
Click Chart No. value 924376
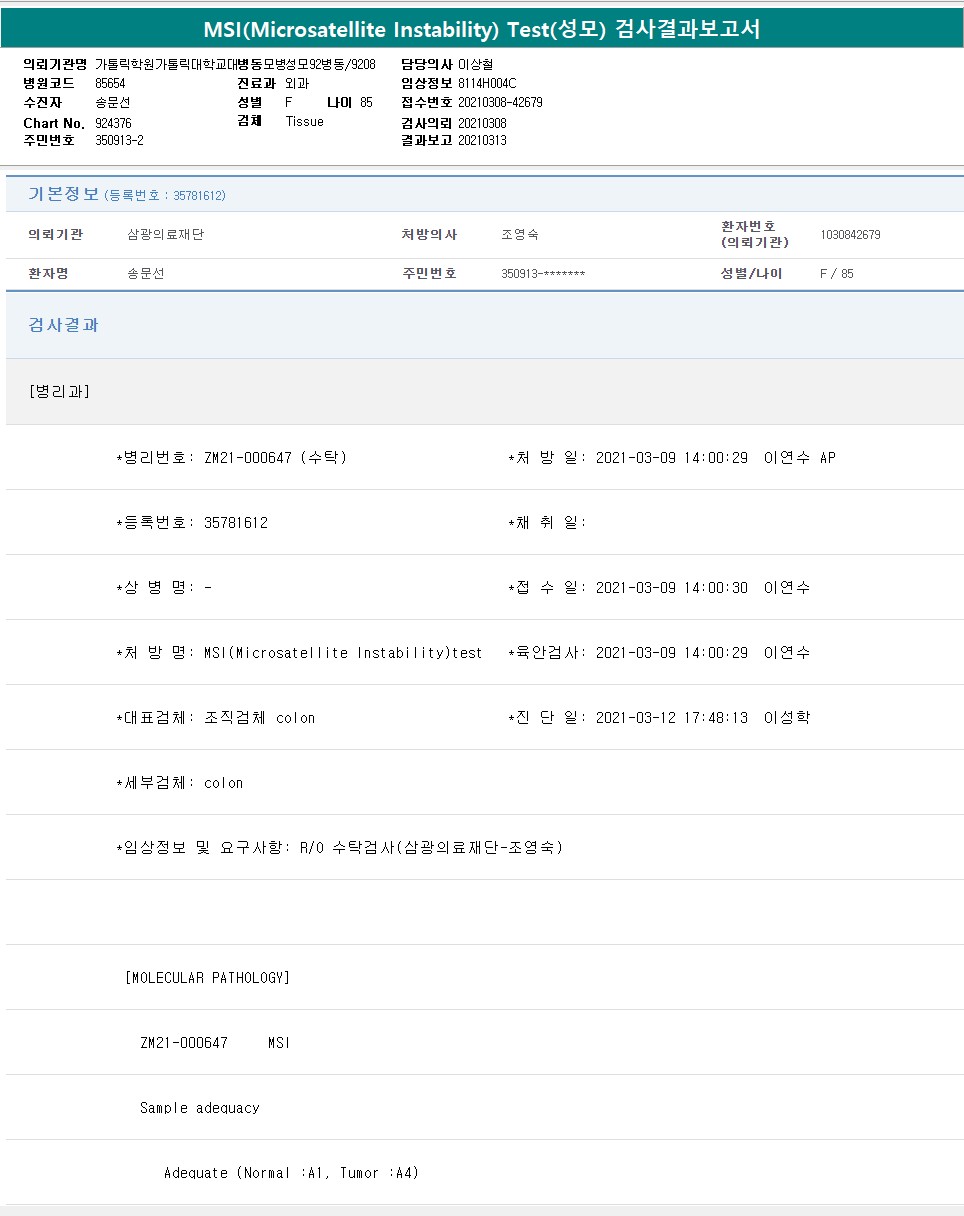pyautogui.click(x=113, y=123)
